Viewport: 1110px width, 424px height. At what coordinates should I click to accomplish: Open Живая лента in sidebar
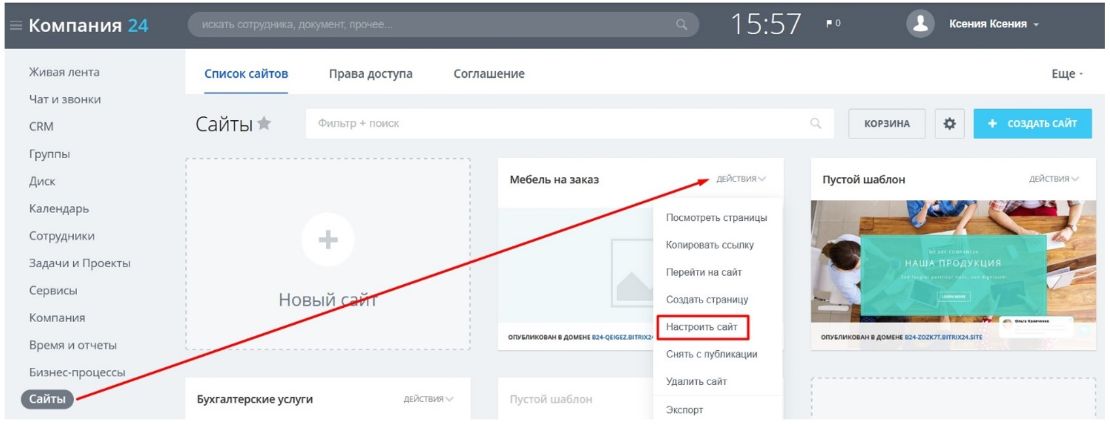pyautogui.click(x=64, y=72)
